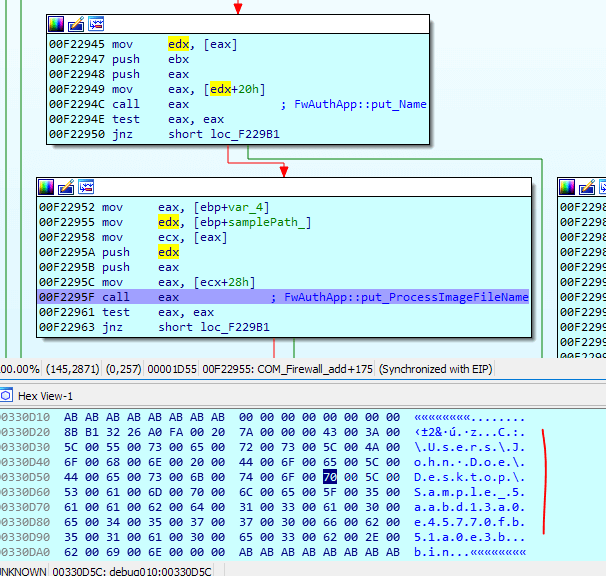The image size is (606, 576).
Task: Click edit comment icon in right-side block
Action: pyautogui.click(x=587, y=187)
